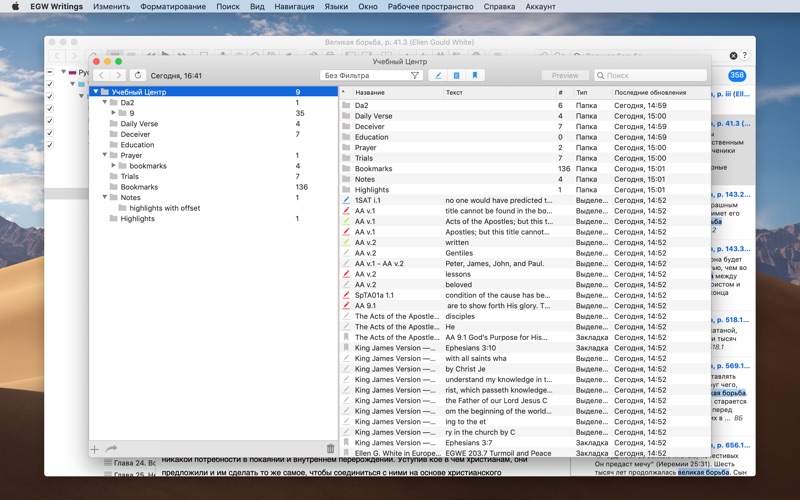Collapse the Prayer folder triangle
Screen dimensions: 800x500
105,155
